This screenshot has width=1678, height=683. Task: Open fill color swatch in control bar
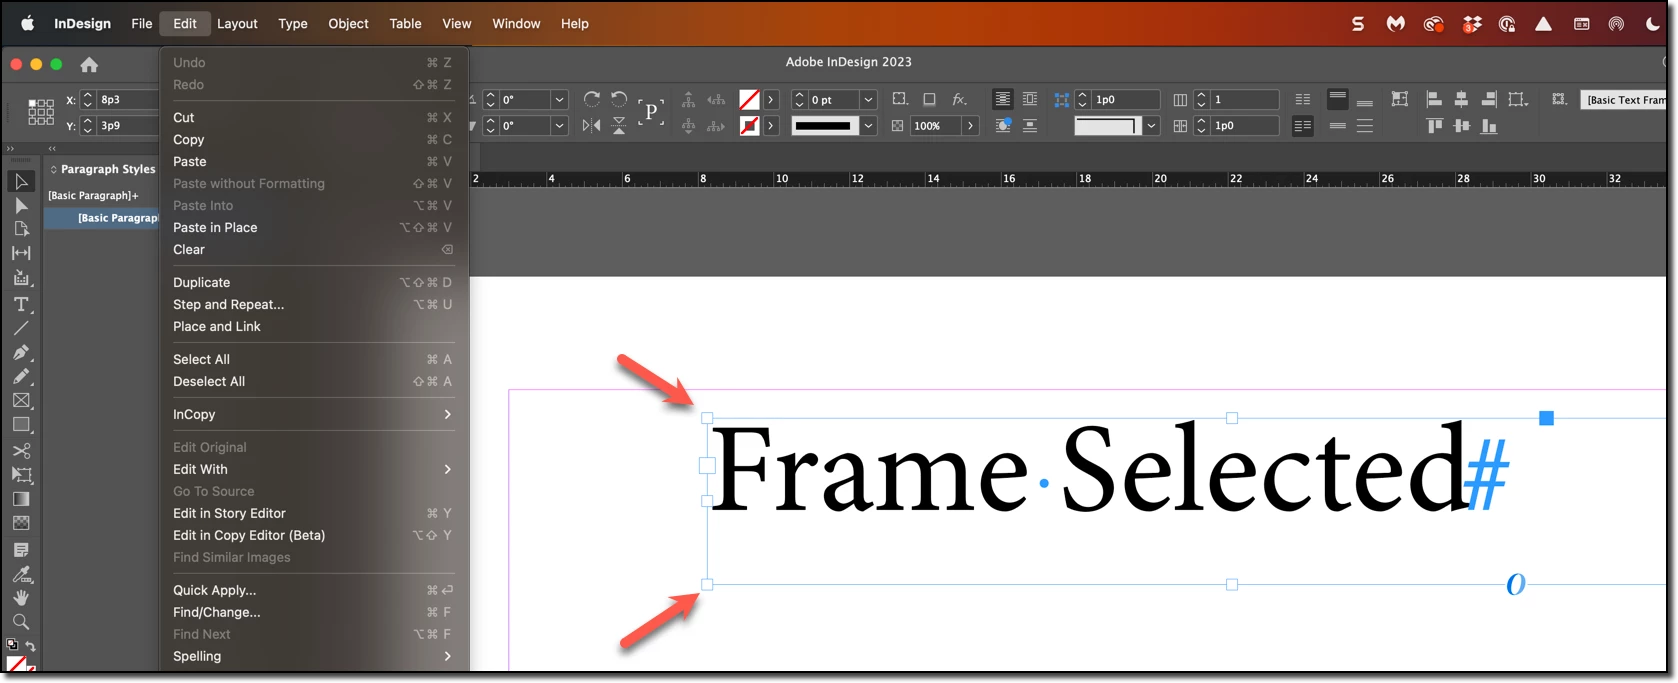point(749,99)
